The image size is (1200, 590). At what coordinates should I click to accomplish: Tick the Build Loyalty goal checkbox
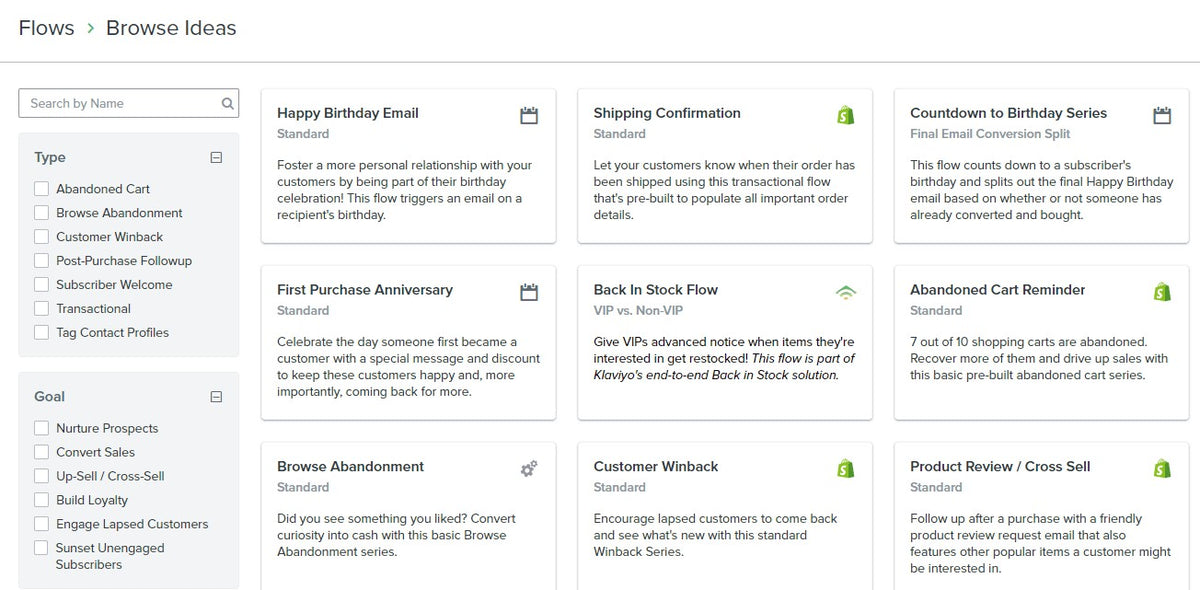click(41, 500)
